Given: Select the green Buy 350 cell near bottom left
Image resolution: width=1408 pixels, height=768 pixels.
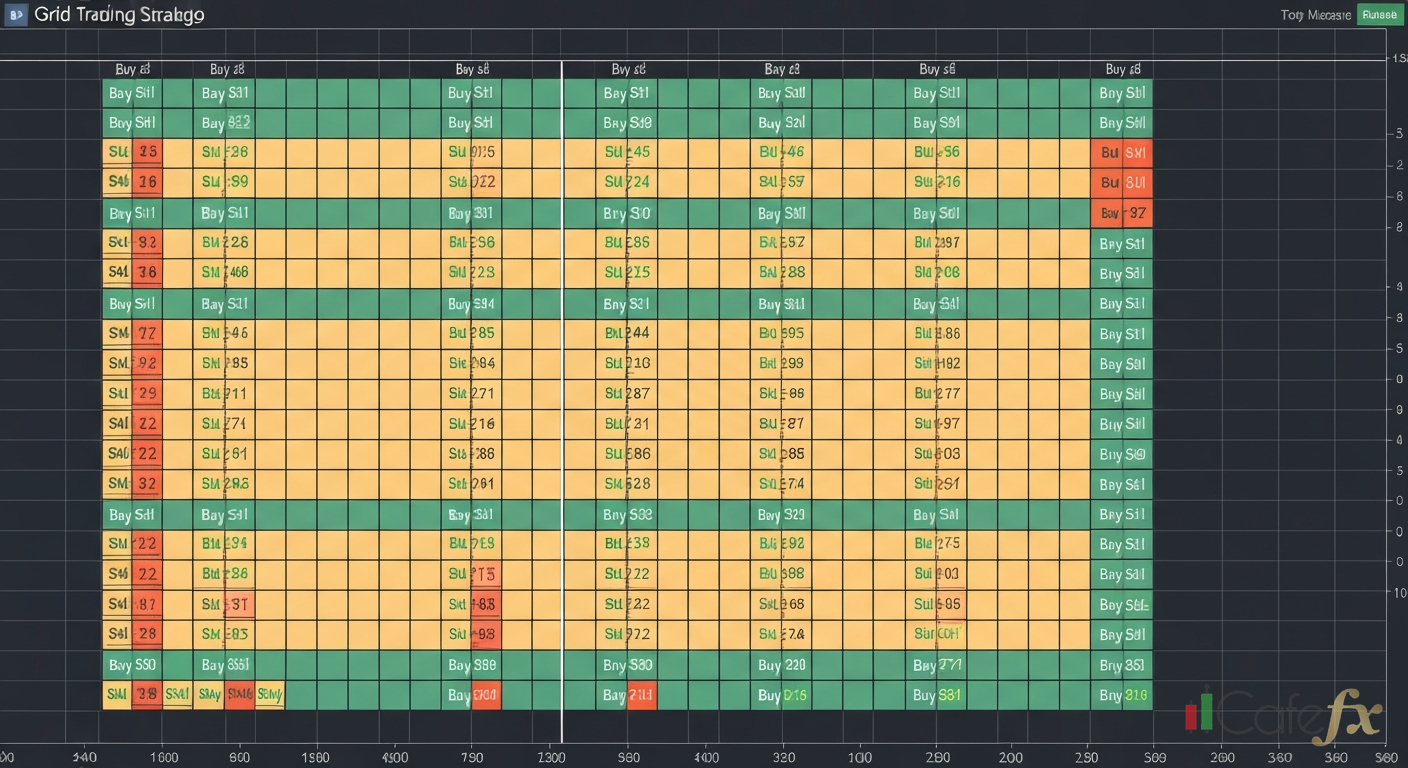Looking at the screenshot, I should pos(132,664).
